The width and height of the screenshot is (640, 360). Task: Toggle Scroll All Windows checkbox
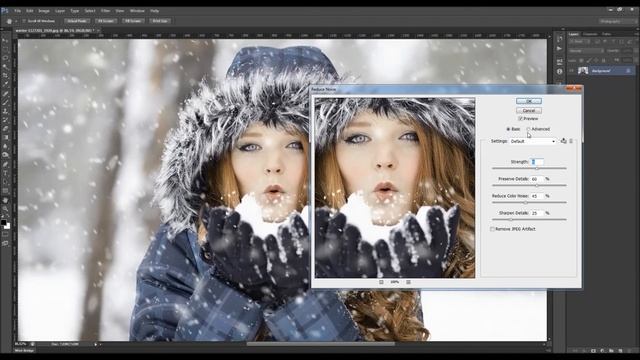click(x=24, y=21)
